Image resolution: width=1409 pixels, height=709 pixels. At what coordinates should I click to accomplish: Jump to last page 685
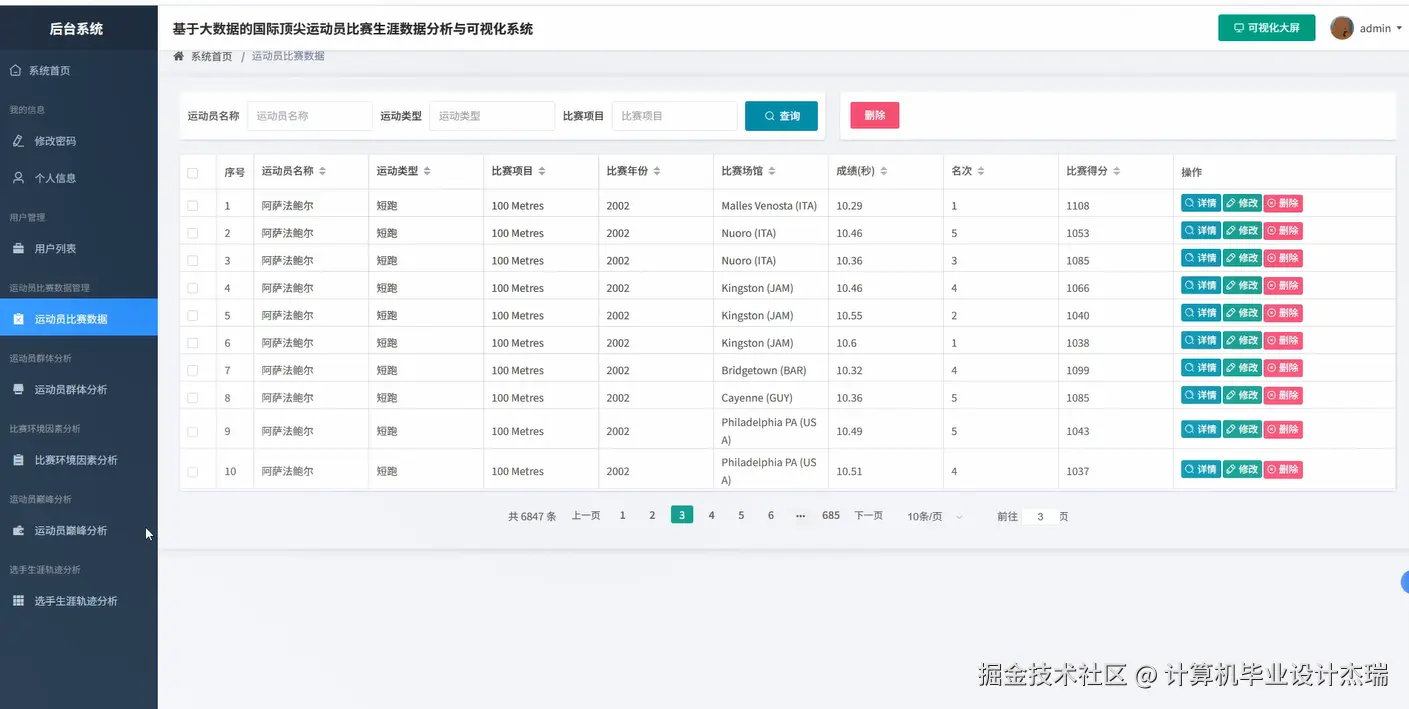click(x=831, y=516)
